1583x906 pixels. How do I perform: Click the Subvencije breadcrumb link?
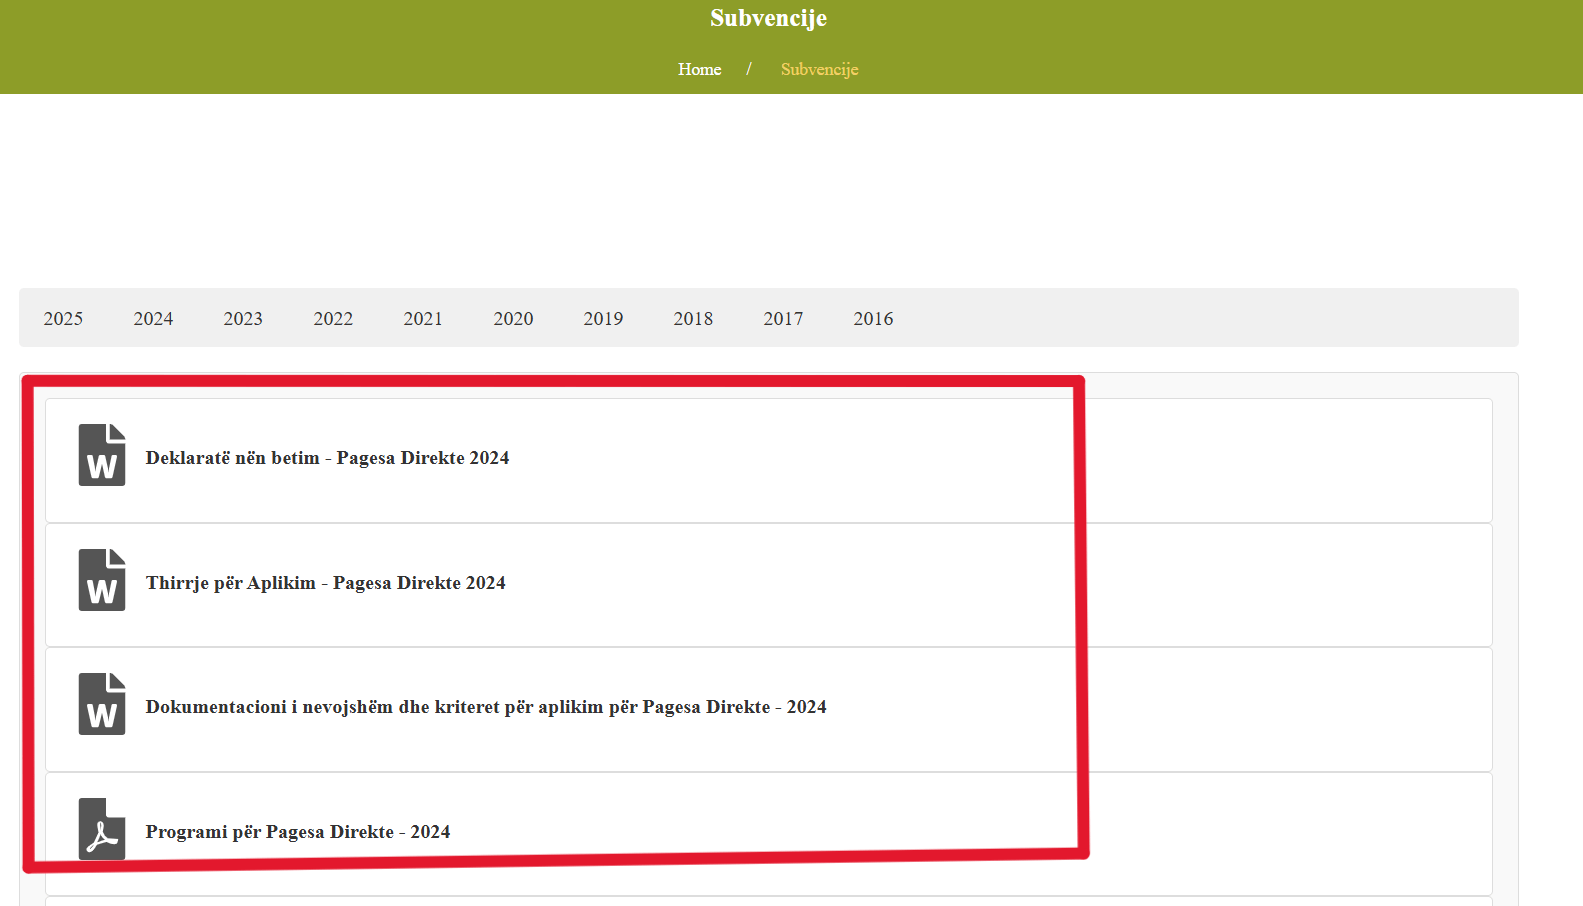[x=819, y=69]
